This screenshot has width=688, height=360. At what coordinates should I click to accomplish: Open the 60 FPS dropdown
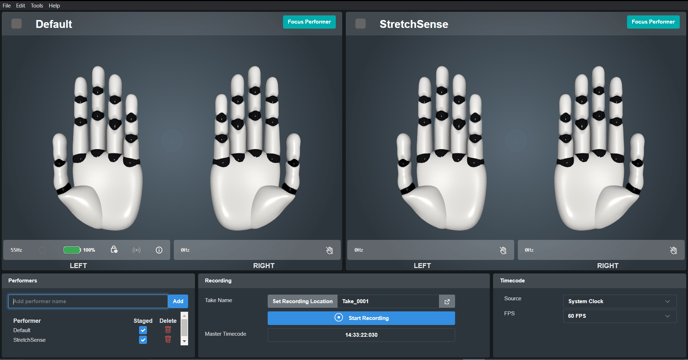[x=619, y=316]
